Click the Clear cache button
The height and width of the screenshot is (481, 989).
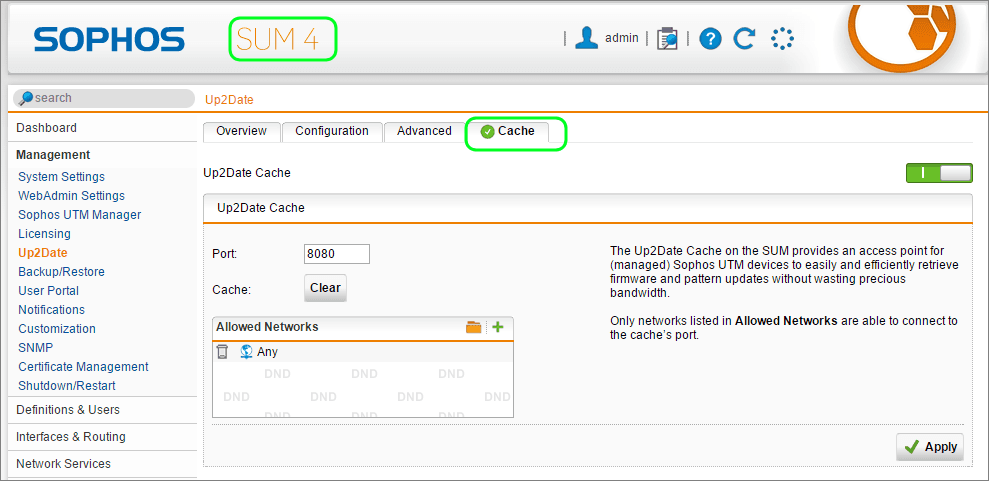tap(325, 288)
